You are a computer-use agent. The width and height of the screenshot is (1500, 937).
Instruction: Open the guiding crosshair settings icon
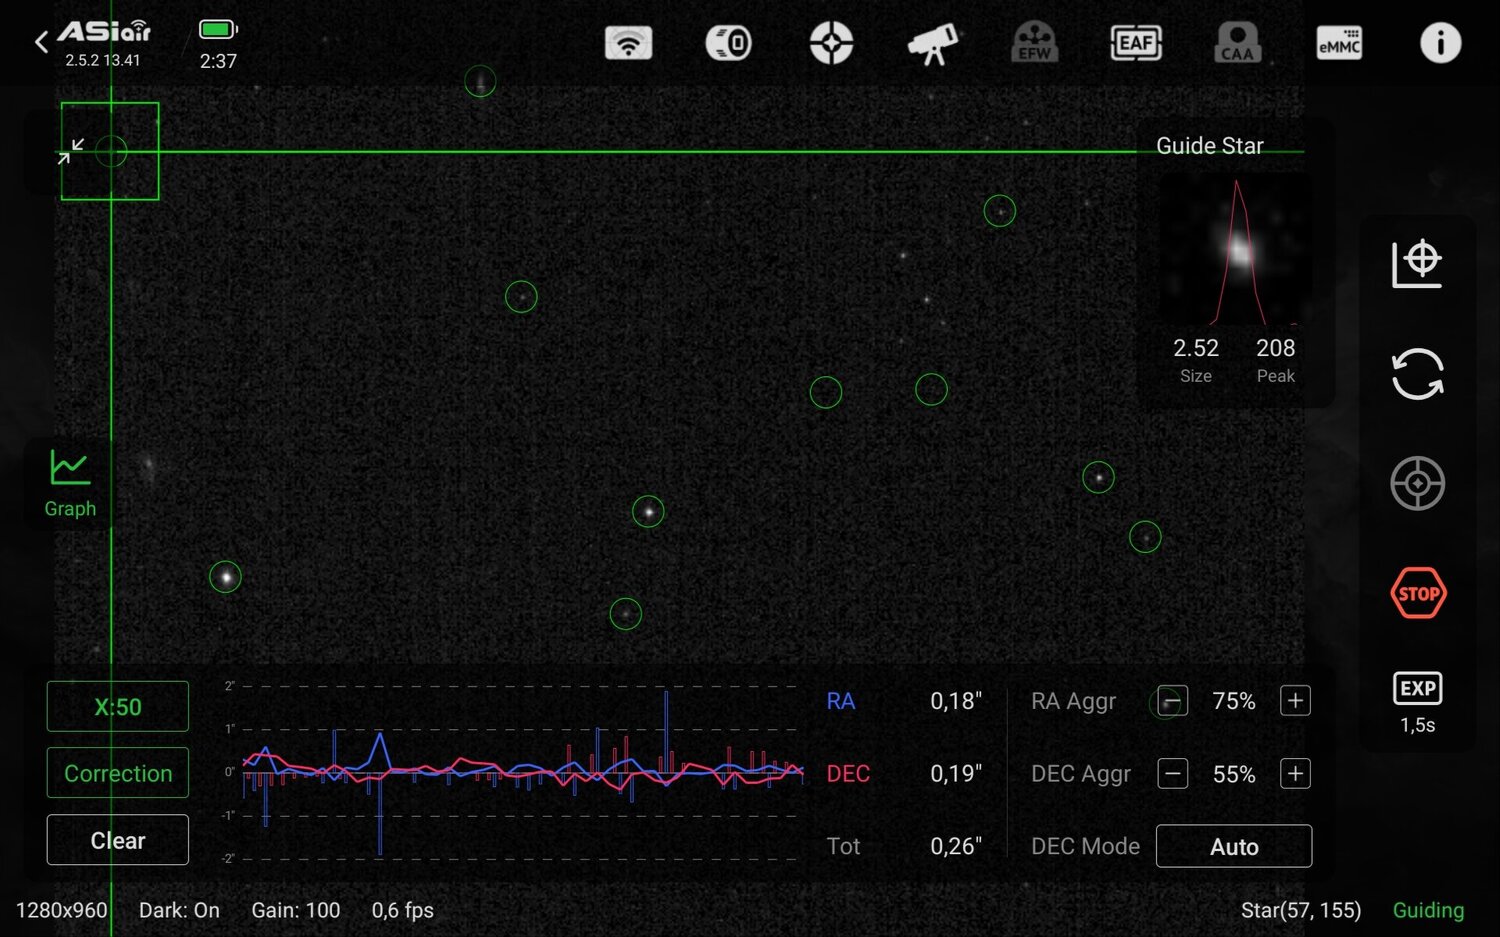point(831,43)
